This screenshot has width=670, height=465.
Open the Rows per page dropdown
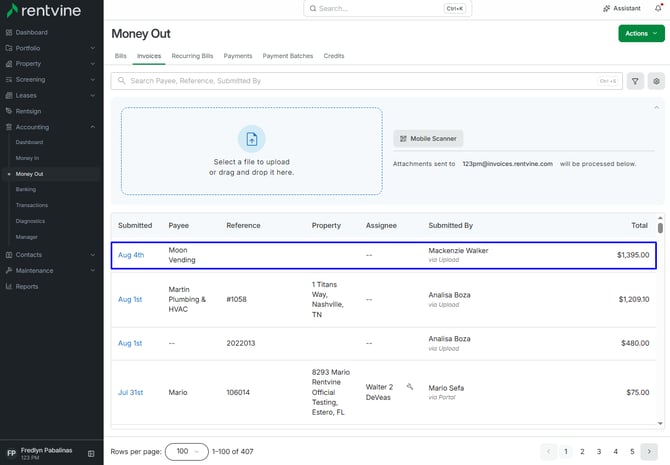click(x=187, y=451)
